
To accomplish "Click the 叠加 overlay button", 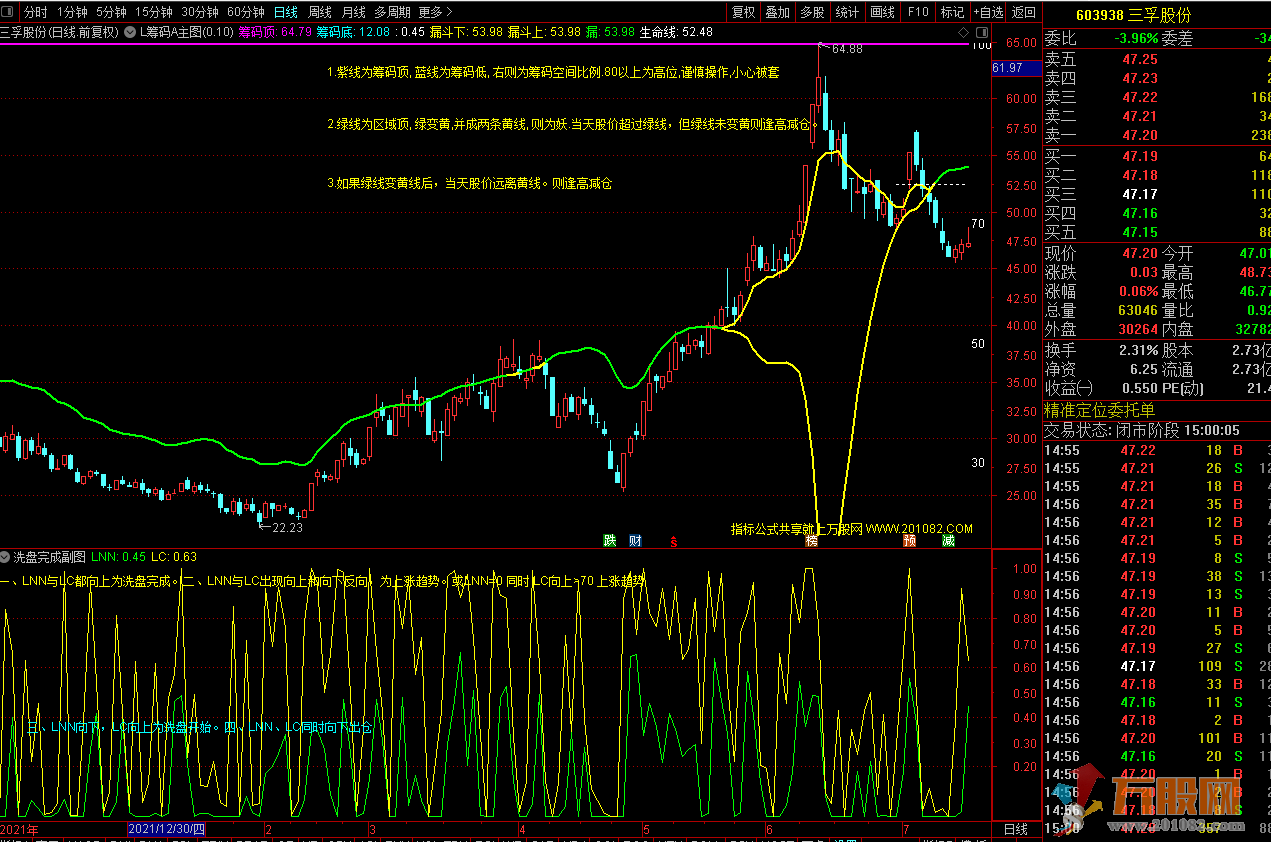I will click(x=777, y=12).
